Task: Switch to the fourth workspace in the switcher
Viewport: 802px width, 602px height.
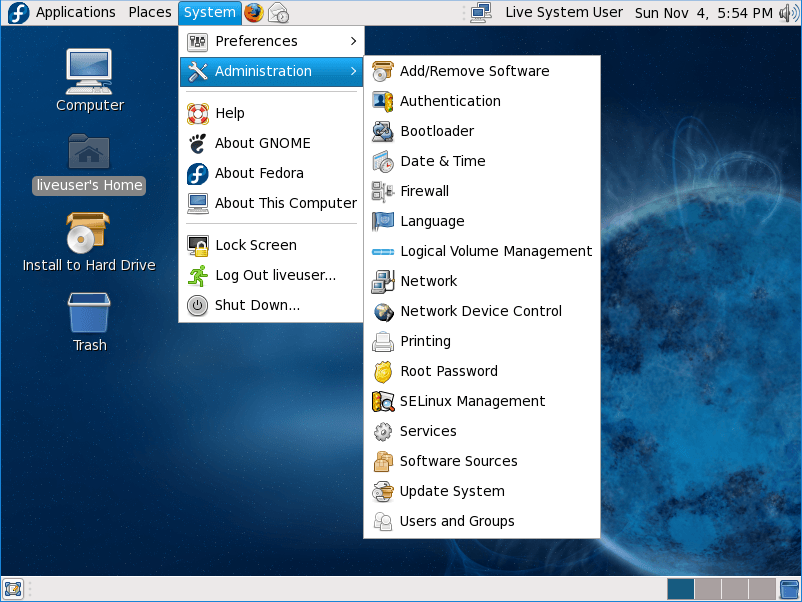Action: point(762,589)
